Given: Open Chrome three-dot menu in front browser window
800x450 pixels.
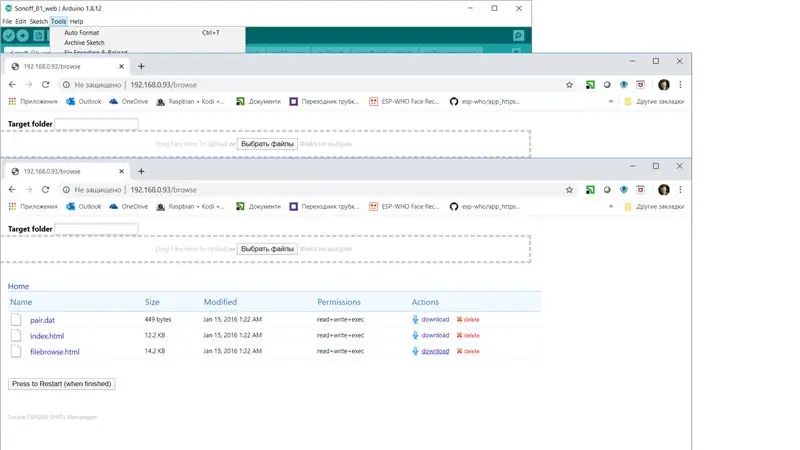Looking at the screenshot, I should [x=680, y=190].
